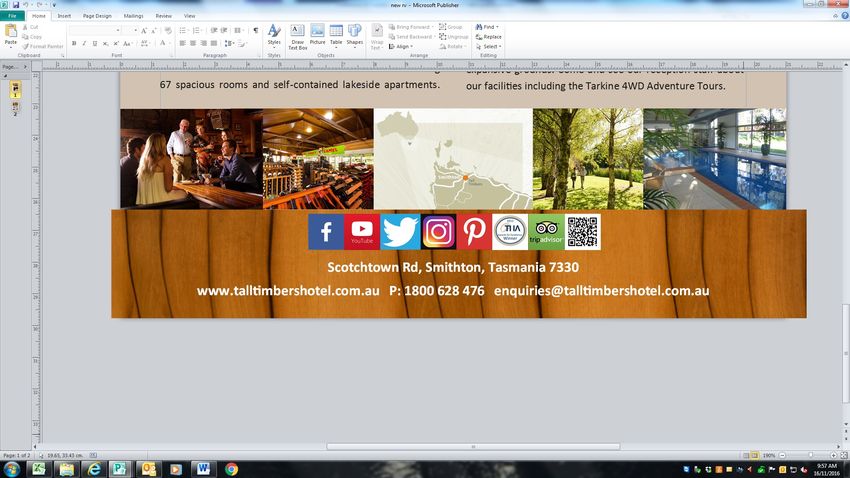The height and width of the screenshot is (478, 850).
Task: Justify text in Paragraph group
Action: coord(214,43)
